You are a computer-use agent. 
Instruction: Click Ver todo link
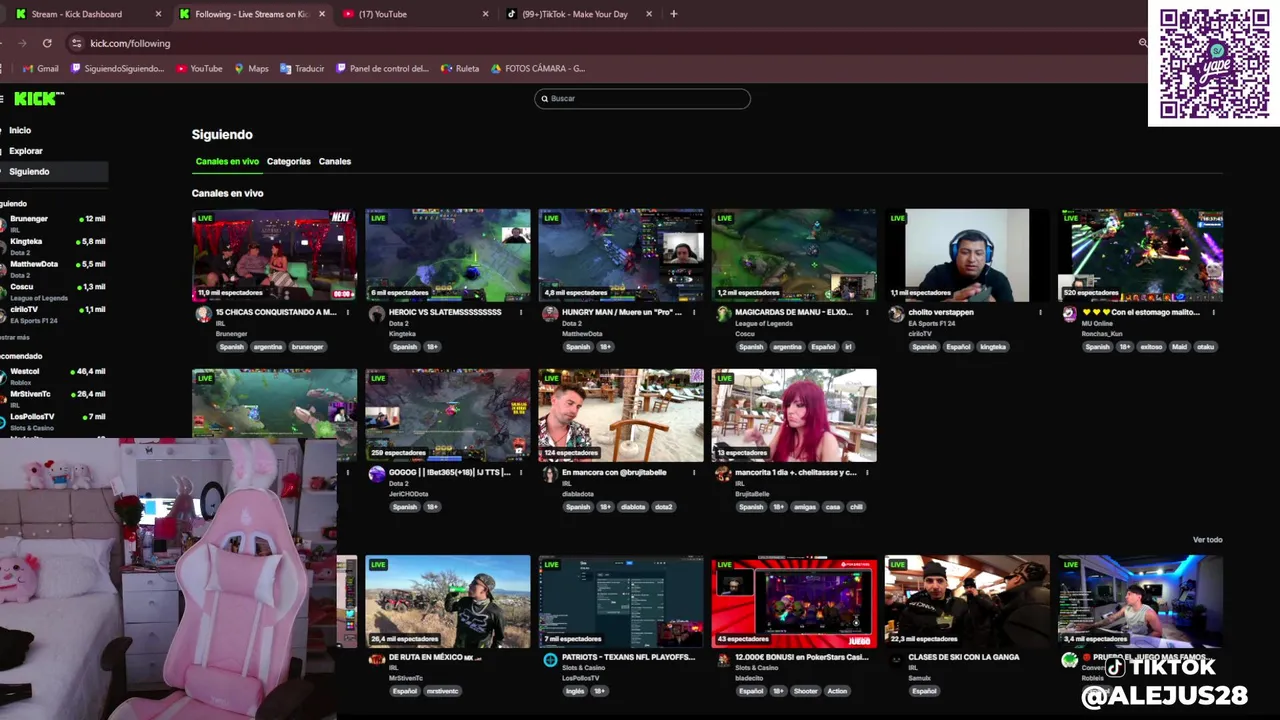tap(1207, 540)
